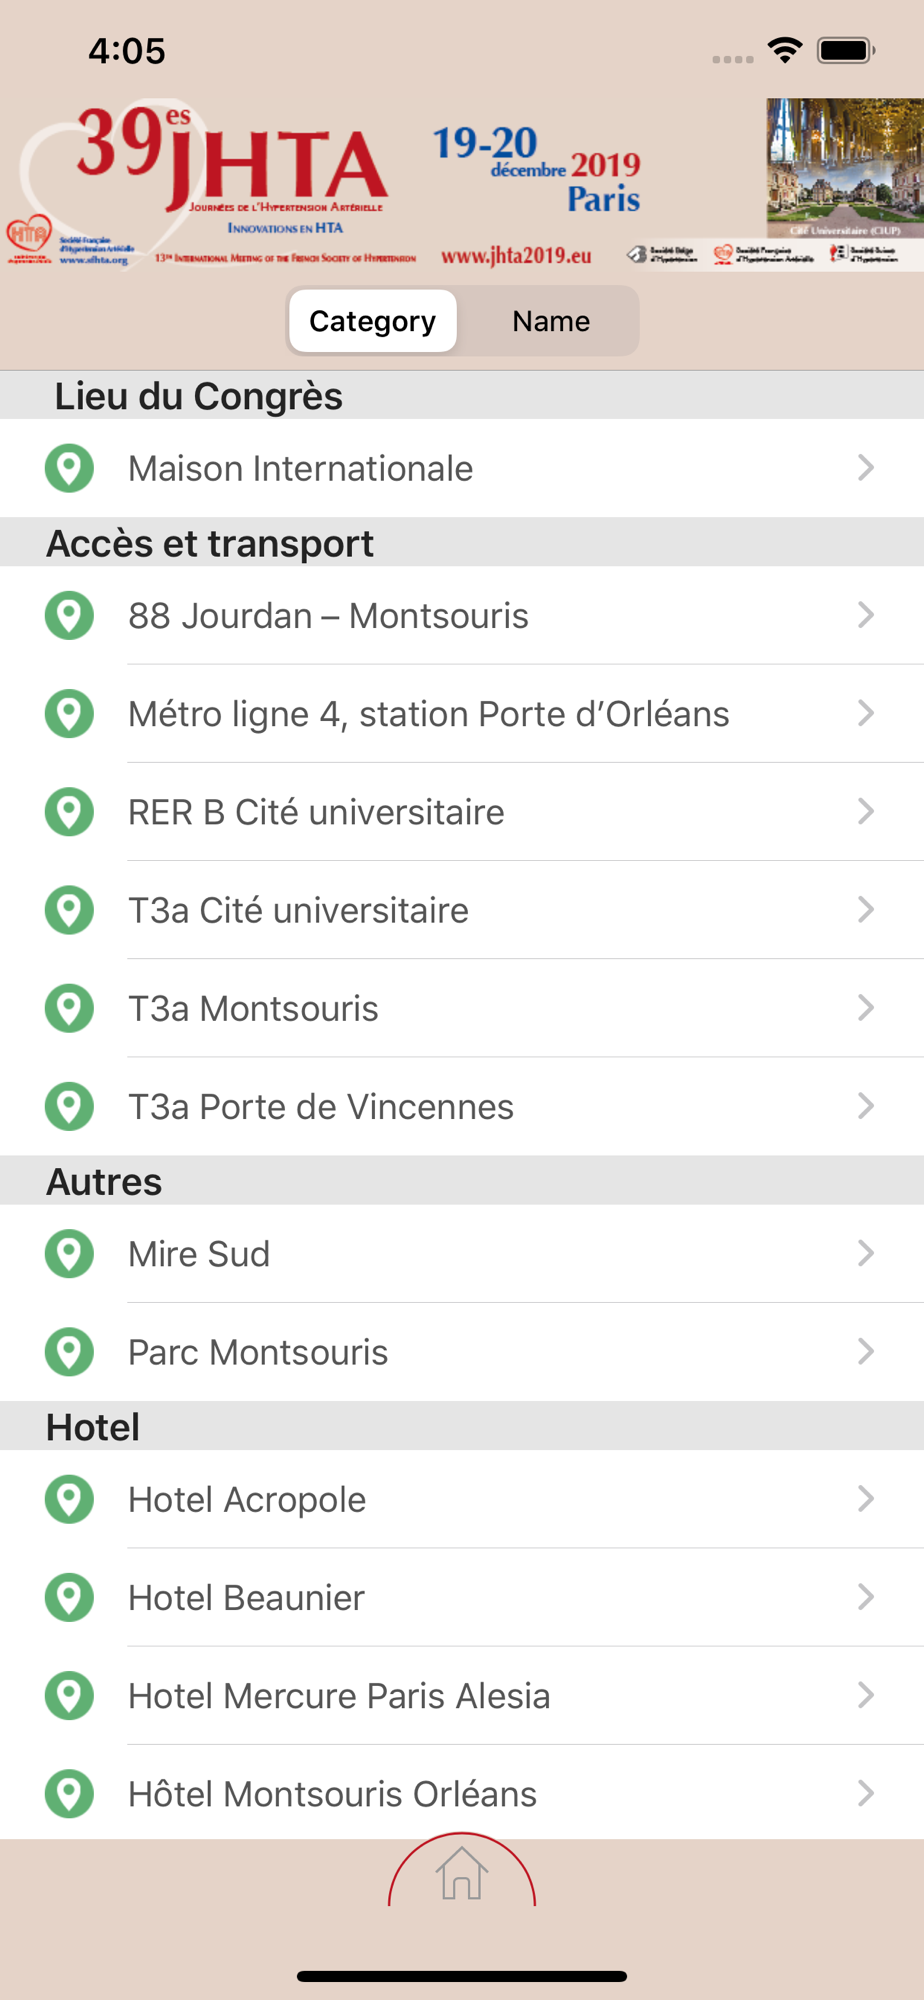Screen dimensions: 924x2000
Task: Click the pin icon for Parc Montsouris
Action: pyautogui.click(x=69, y=1352)
